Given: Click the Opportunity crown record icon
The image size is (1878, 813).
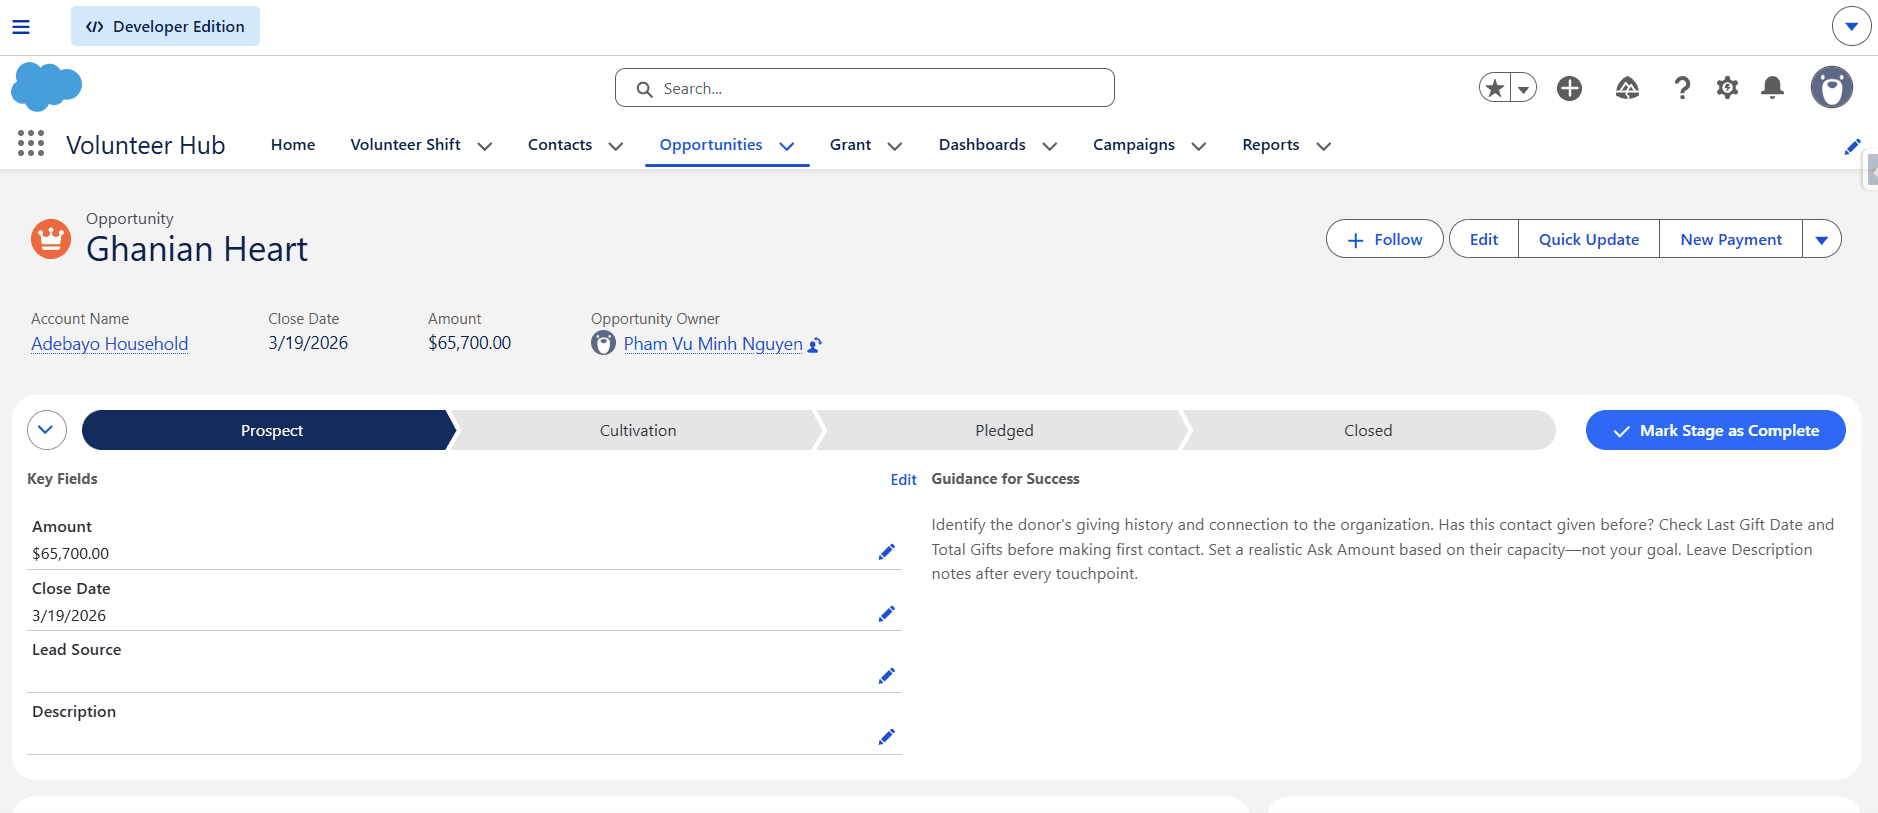Looking at the screenshot, I should click(x=51, y=239).
